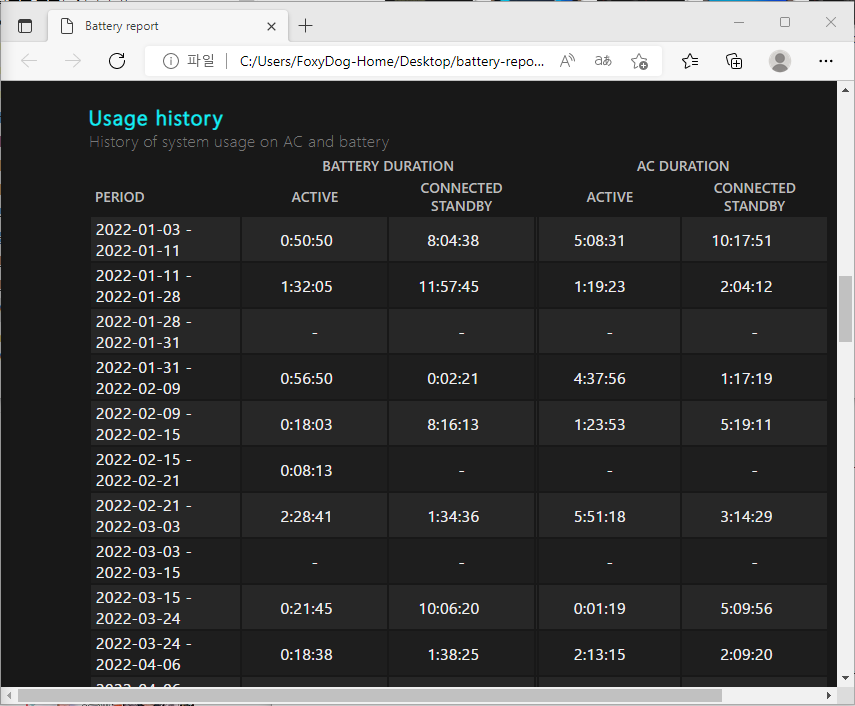Close the browser window
The width and height of the screenshot is (855, 706).
830,22
